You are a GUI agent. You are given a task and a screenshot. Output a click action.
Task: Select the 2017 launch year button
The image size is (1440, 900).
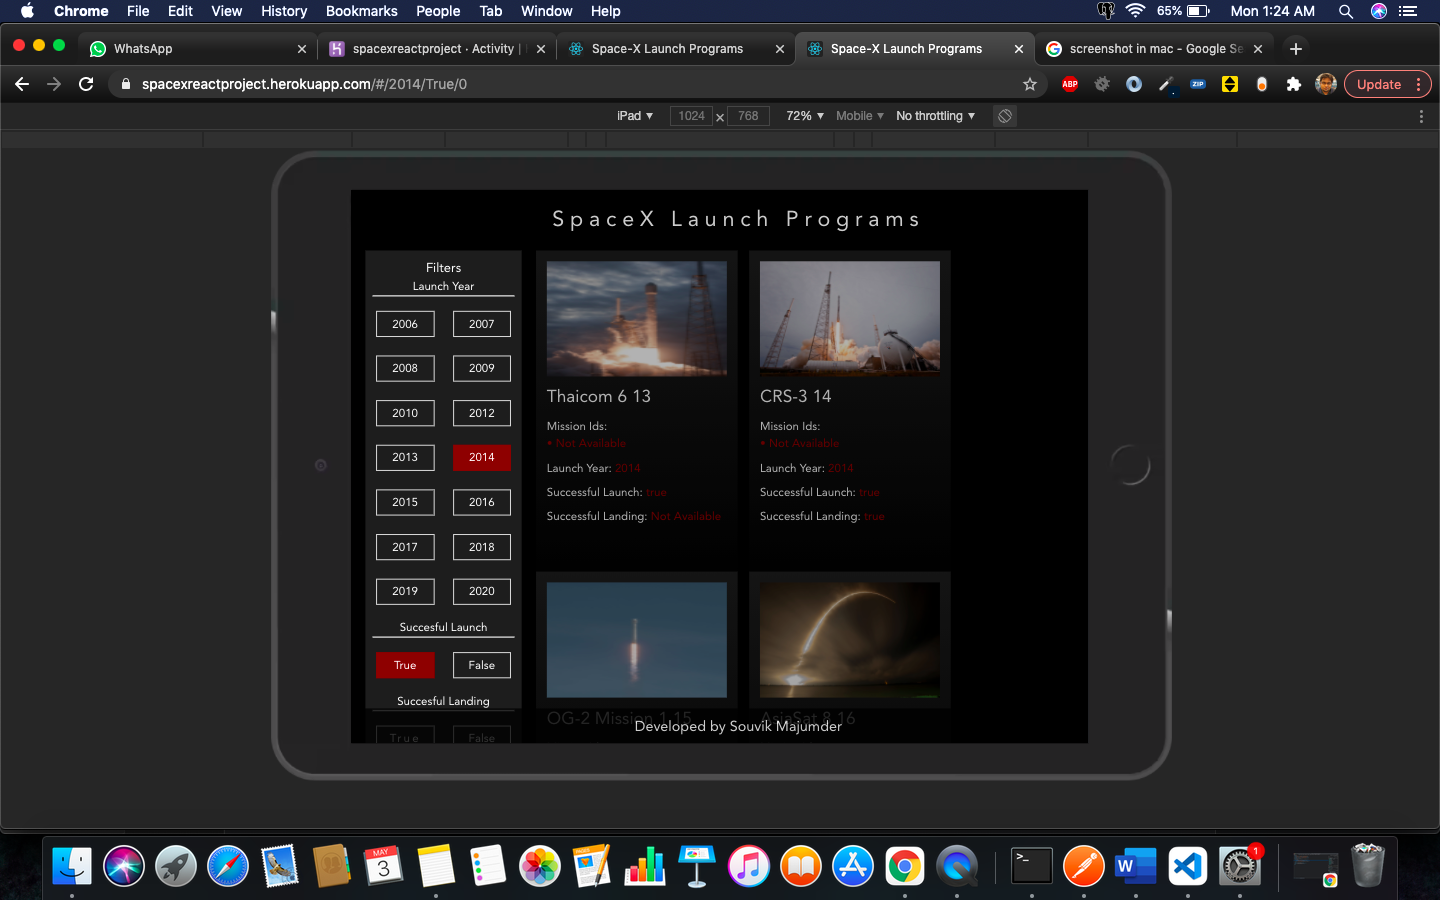pyautogui.click(x=405, y=547)
